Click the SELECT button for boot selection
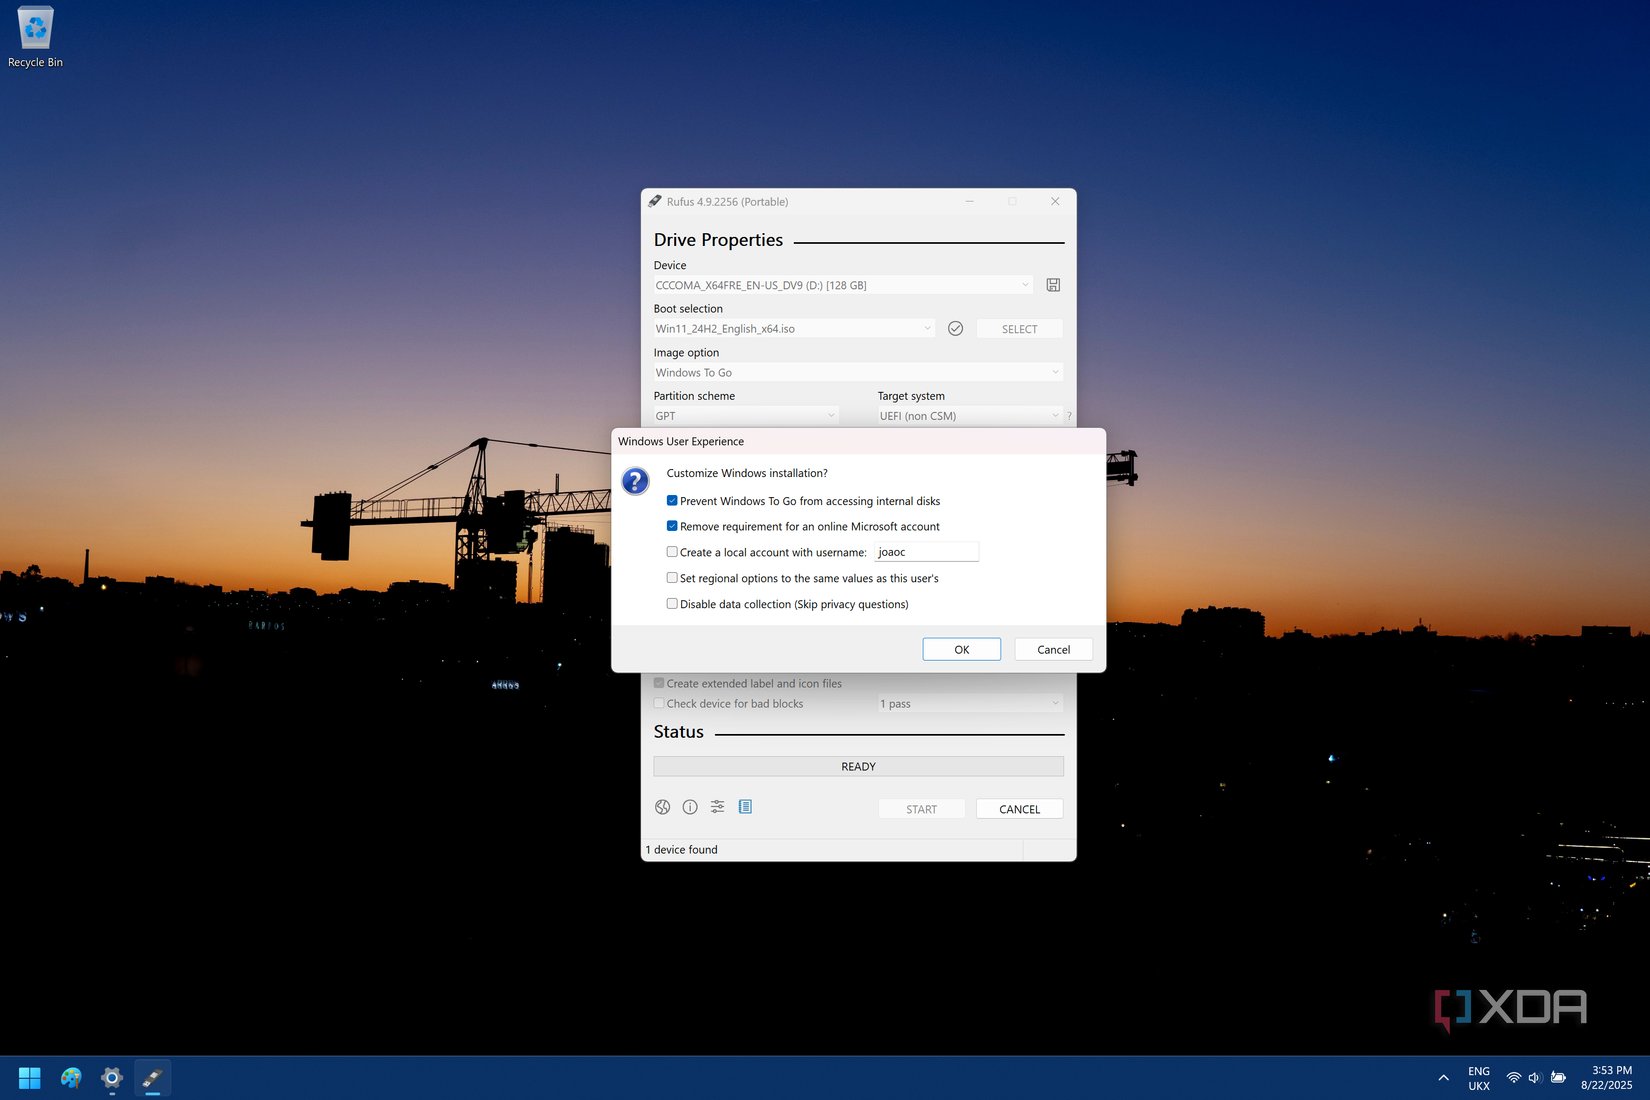This screenshot has height=1100, width=1650. [1019, 328]
